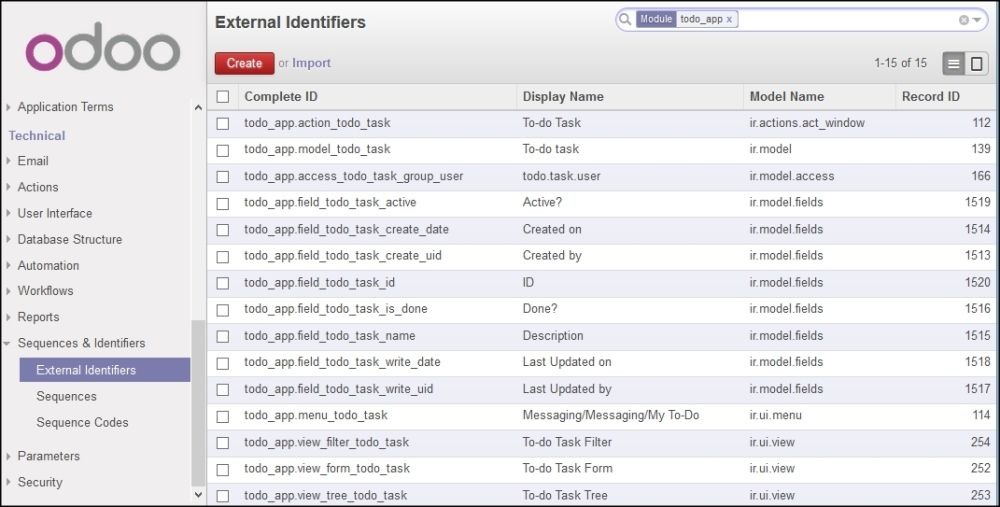Check the todo_app.view_form_todo_task row

[223, 469]
